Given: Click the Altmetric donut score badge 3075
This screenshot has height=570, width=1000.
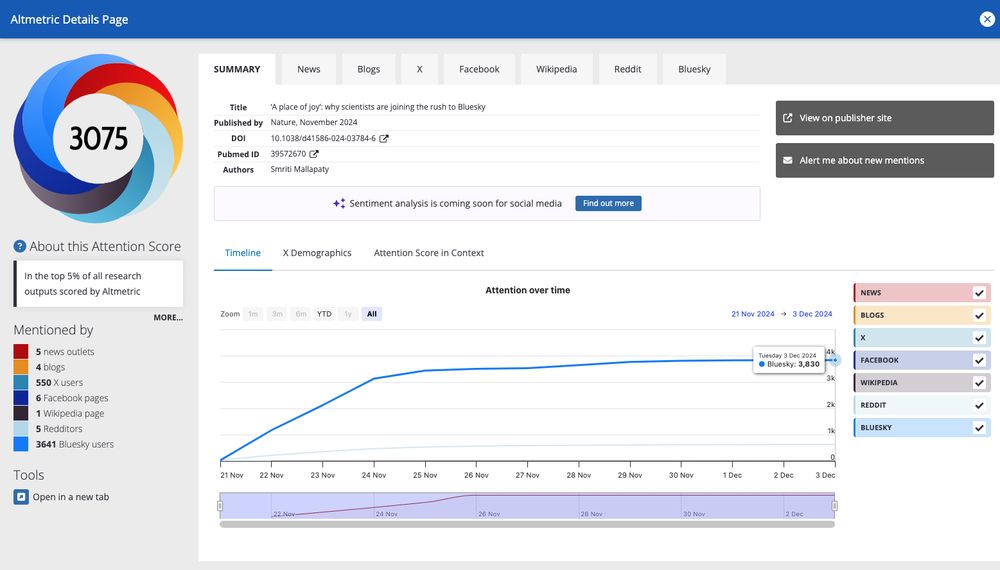Looking at the screenshot, I should coord(98,138).
